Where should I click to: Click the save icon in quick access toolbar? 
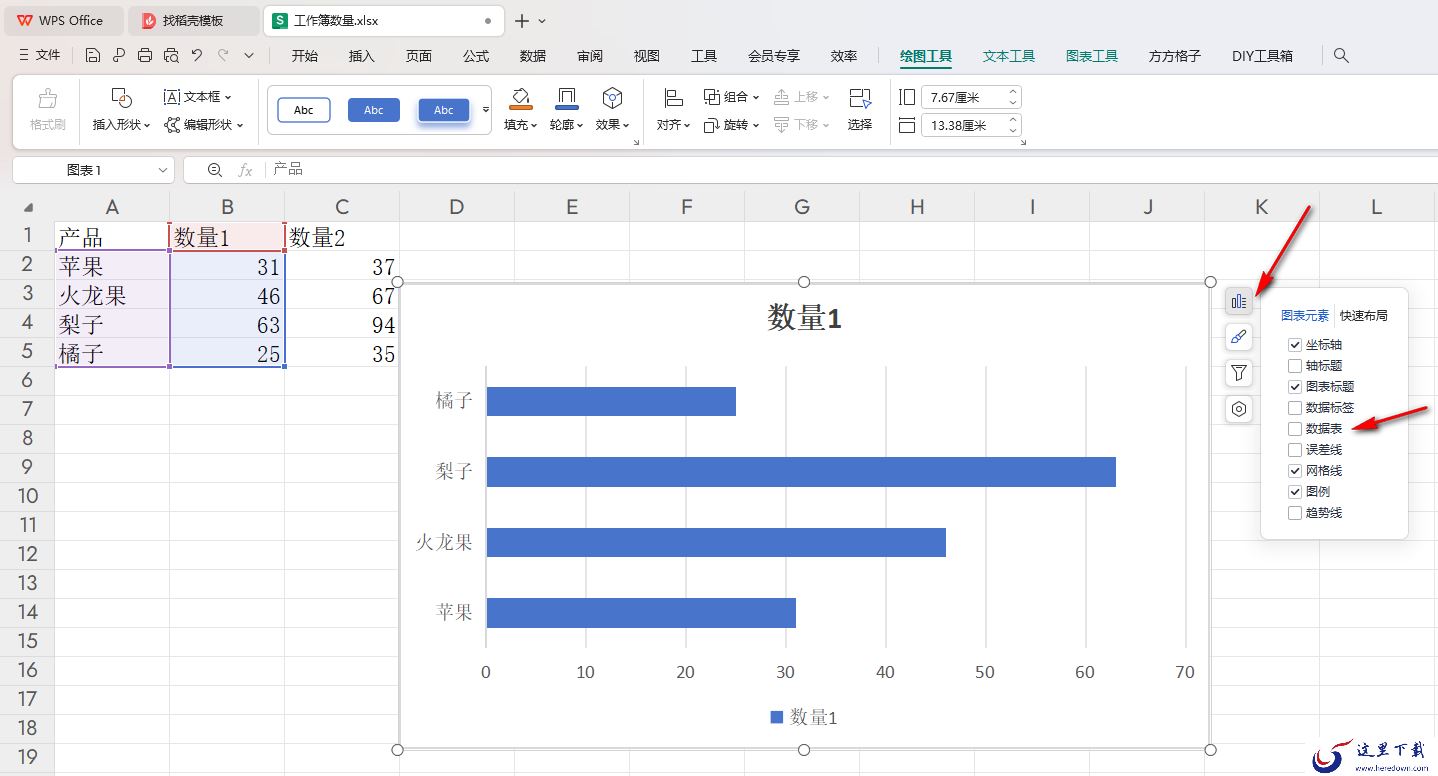tap(93, 56)
